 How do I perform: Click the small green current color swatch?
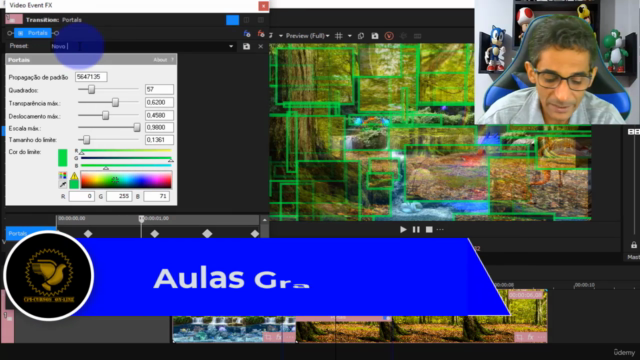(x=74, y=185)
